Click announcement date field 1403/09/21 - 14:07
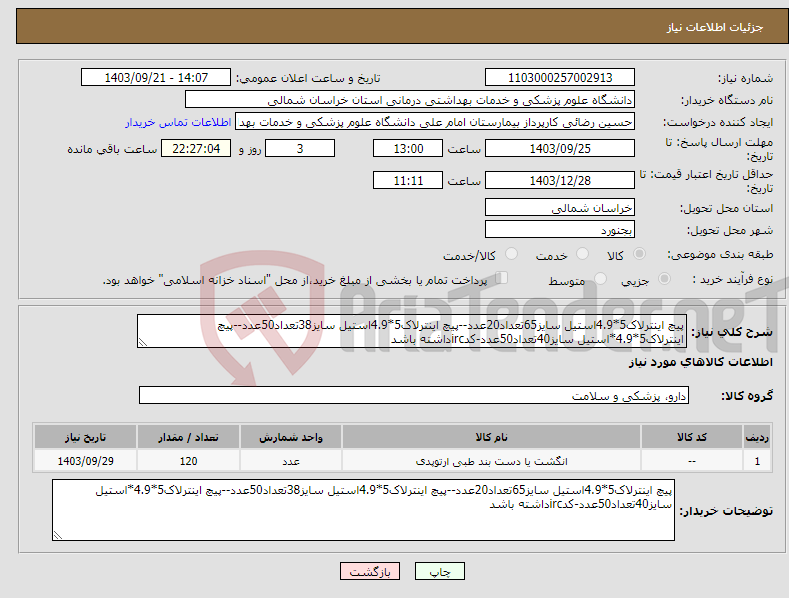Screen dimensions: 789x598 click(156, 78)
